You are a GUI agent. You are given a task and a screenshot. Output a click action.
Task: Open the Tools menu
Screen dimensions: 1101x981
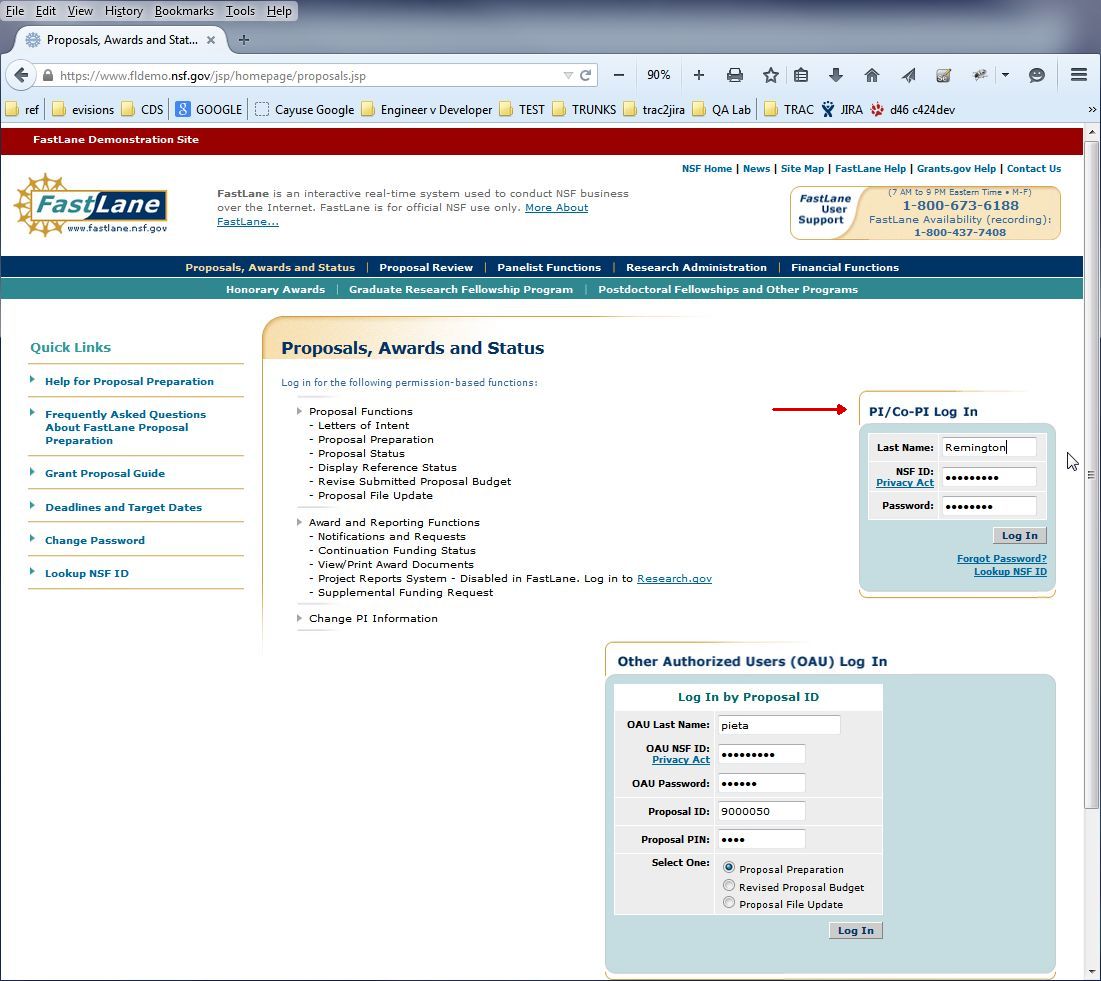coord(240,11)
